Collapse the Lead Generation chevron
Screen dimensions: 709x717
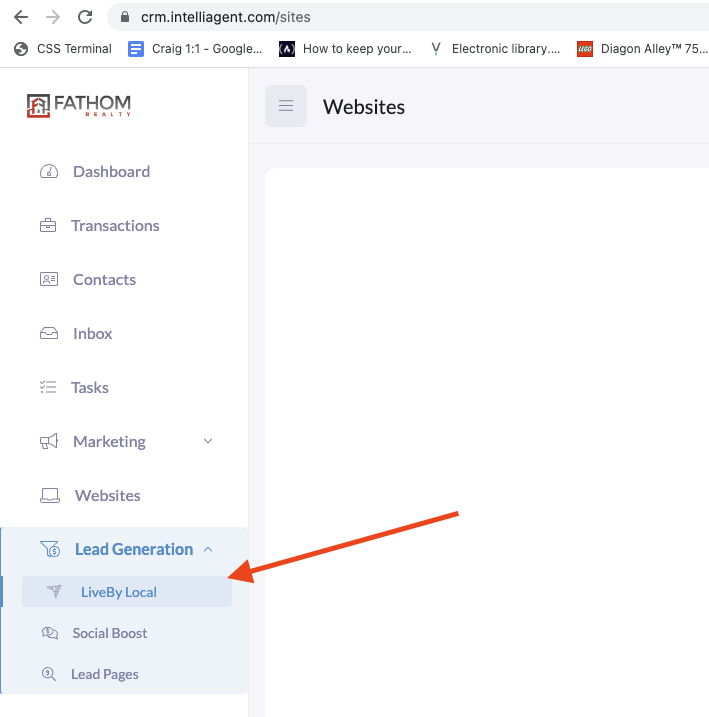pos(208,549)
